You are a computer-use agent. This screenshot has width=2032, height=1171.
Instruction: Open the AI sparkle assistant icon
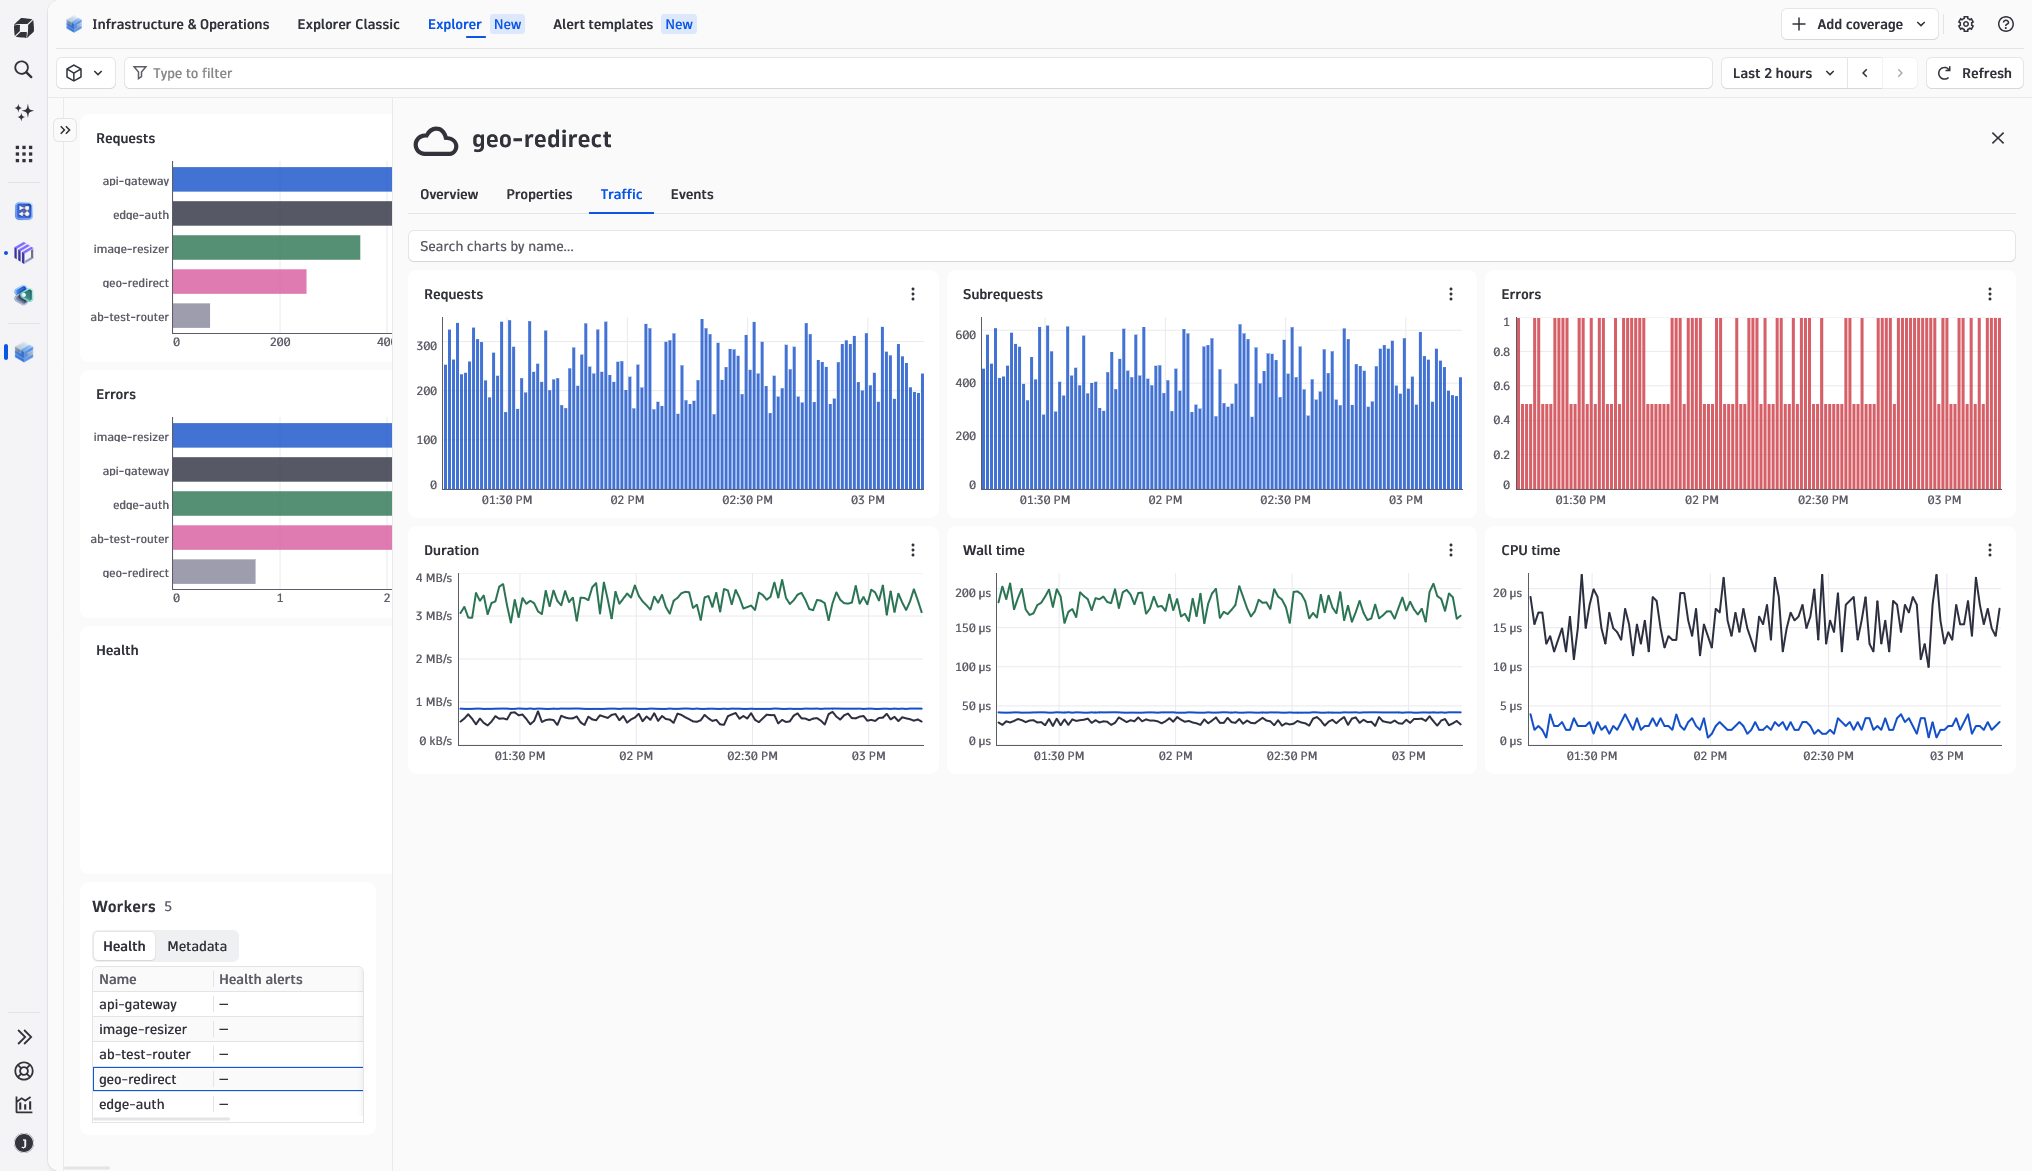24,112
